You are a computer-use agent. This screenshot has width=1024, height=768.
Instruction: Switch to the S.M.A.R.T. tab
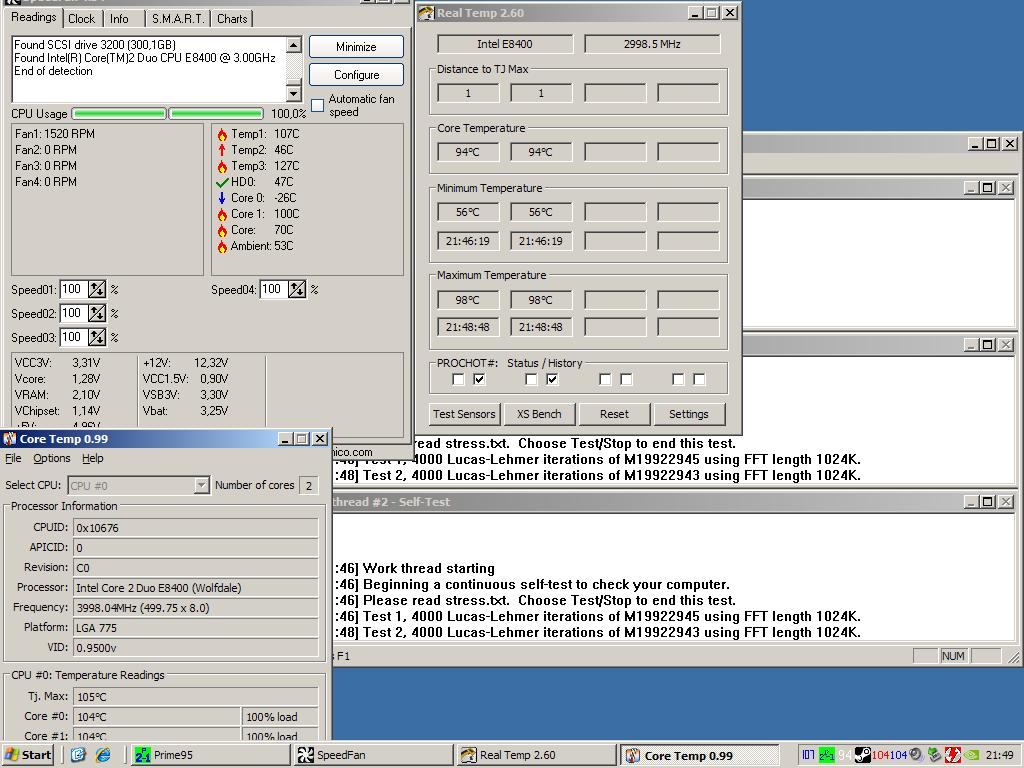[177, 18]
